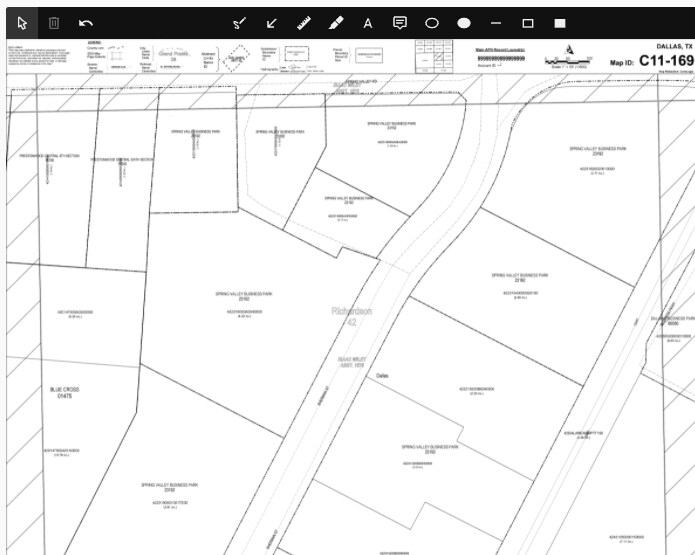
Task: Select the highlighter tool
Action: click(335, 22)
